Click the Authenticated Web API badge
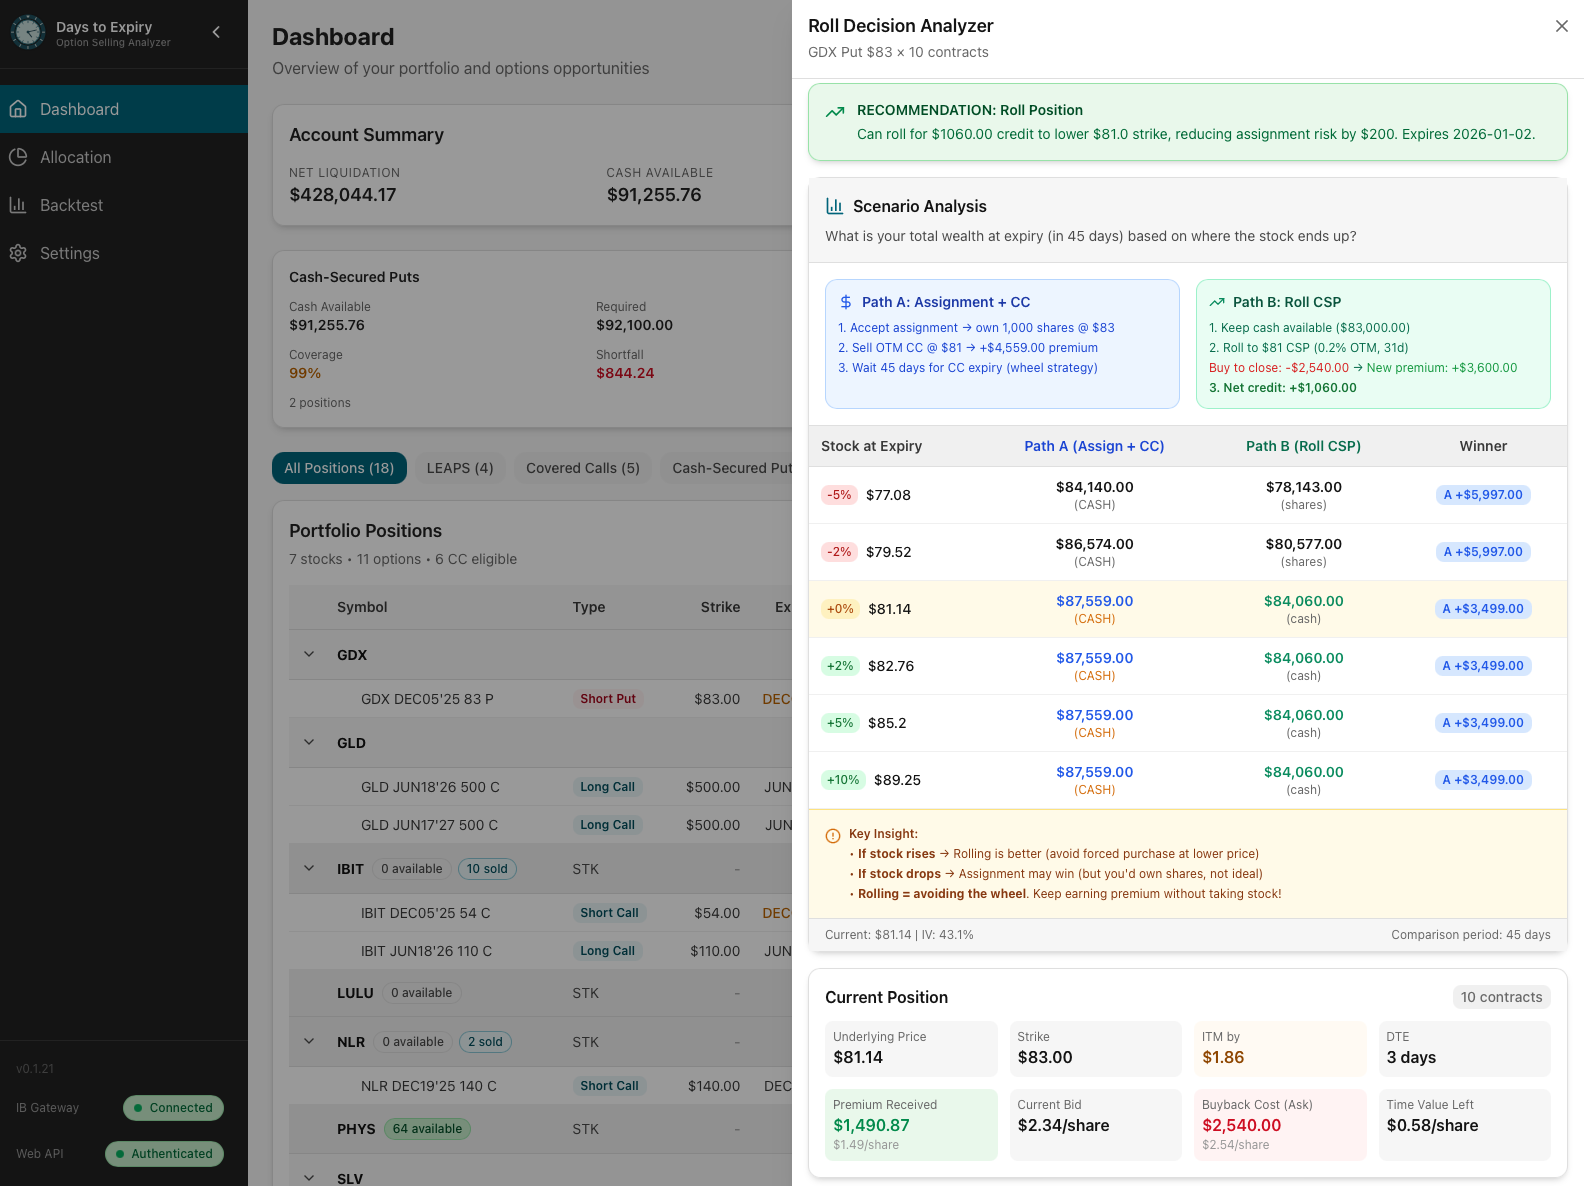 (x=164, y=1154)
